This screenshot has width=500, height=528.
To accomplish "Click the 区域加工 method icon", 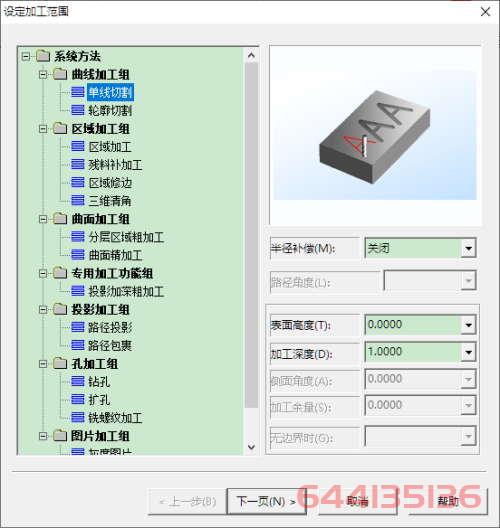I will (x=78, y=146).
